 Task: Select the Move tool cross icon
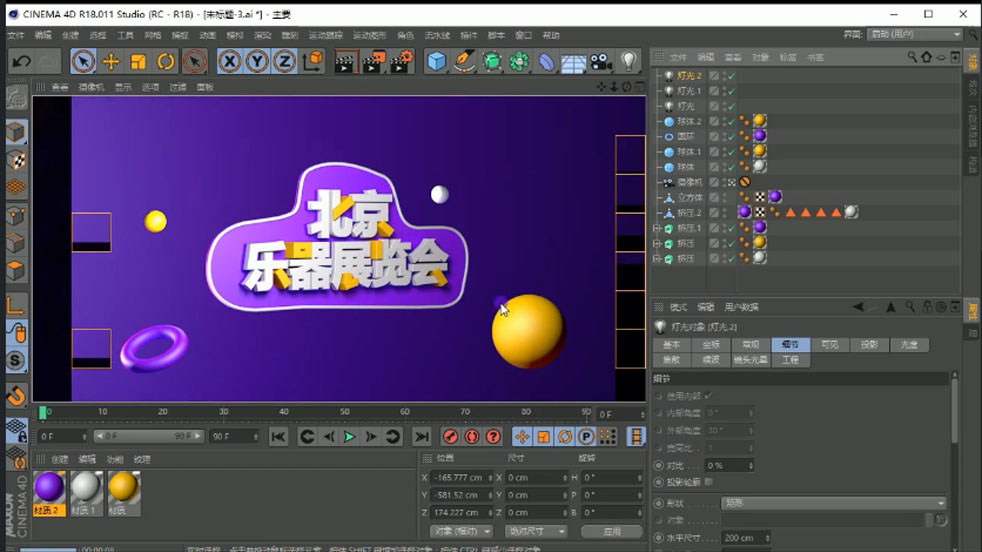(x=111, y=61)
